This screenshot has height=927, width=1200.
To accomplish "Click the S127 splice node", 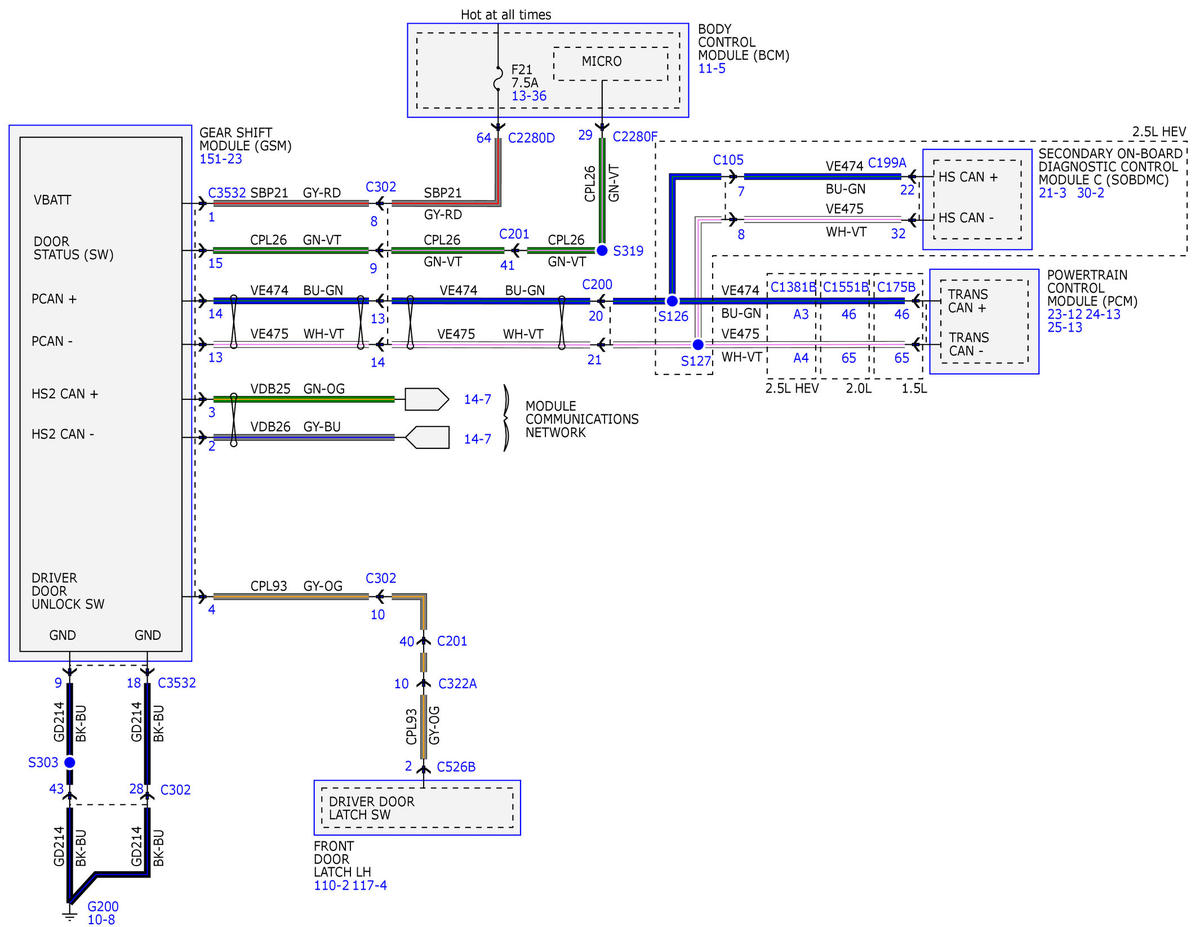I will [698, 345].
